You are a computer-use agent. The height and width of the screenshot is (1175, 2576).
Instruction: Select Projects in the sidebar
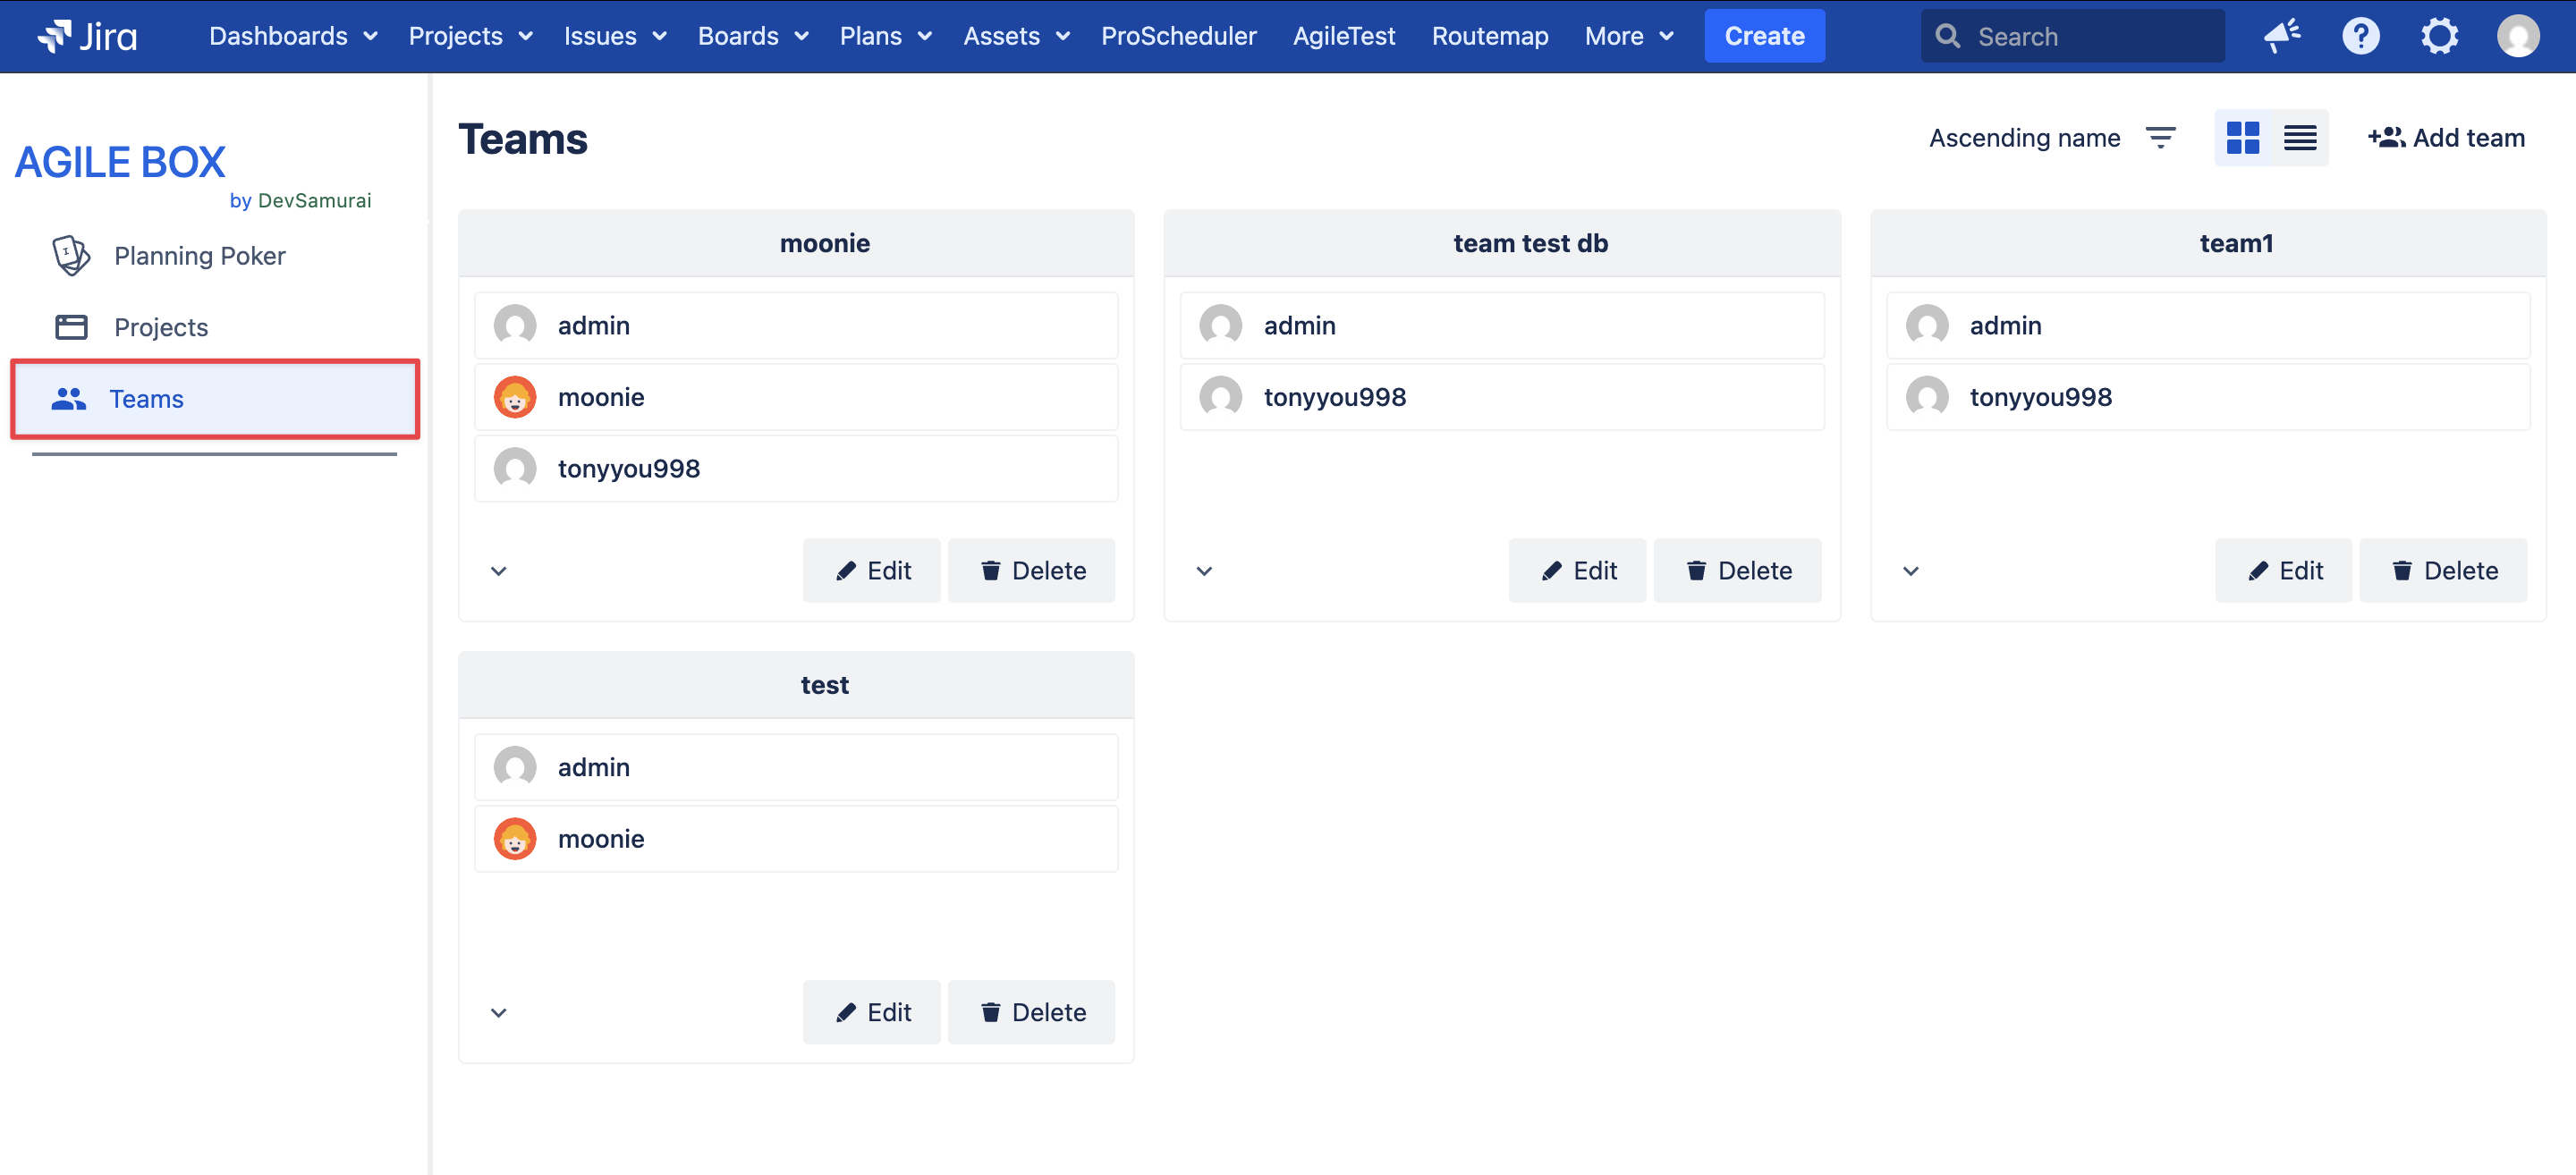(160, 327)
